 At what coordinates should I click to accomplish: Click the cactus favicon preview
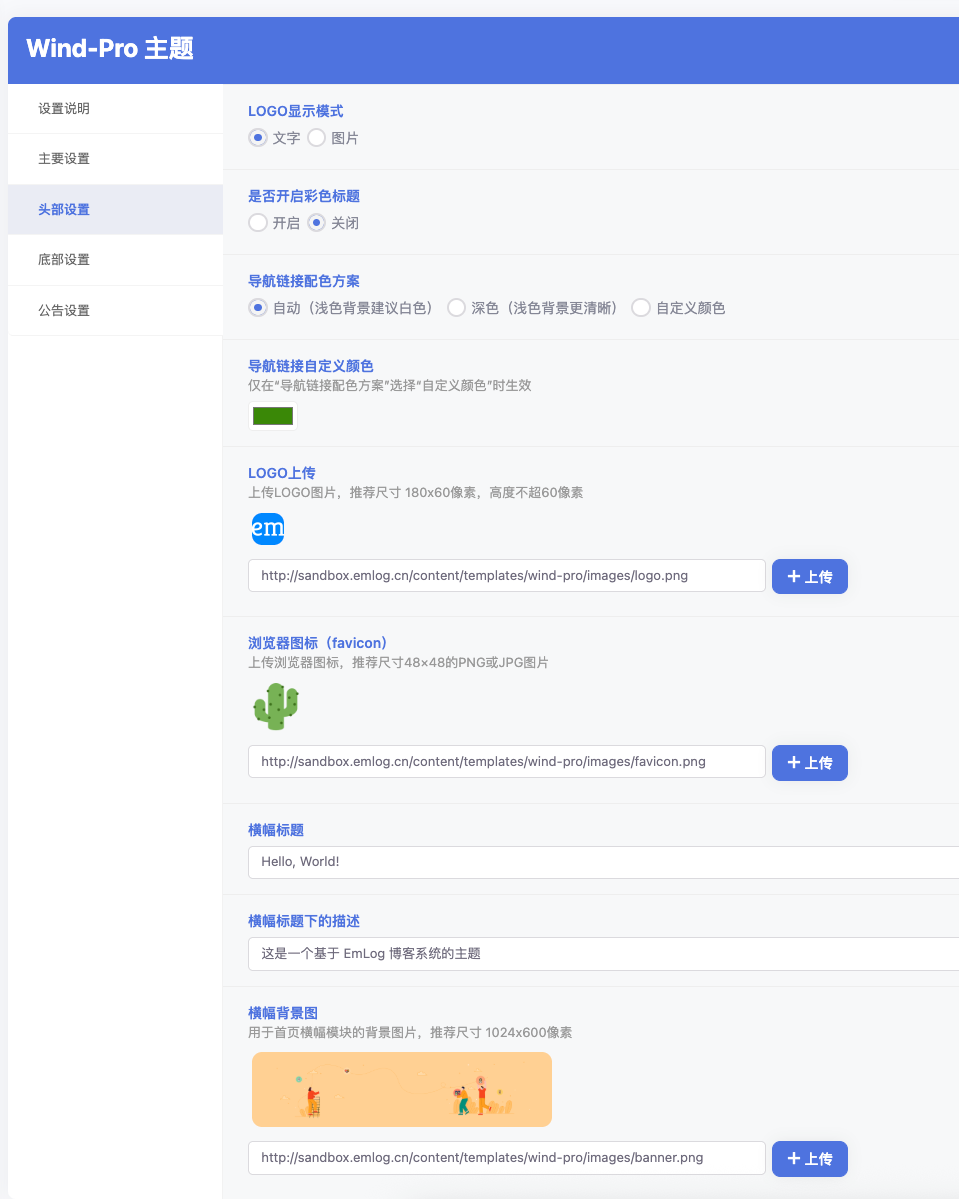(276, 707)
